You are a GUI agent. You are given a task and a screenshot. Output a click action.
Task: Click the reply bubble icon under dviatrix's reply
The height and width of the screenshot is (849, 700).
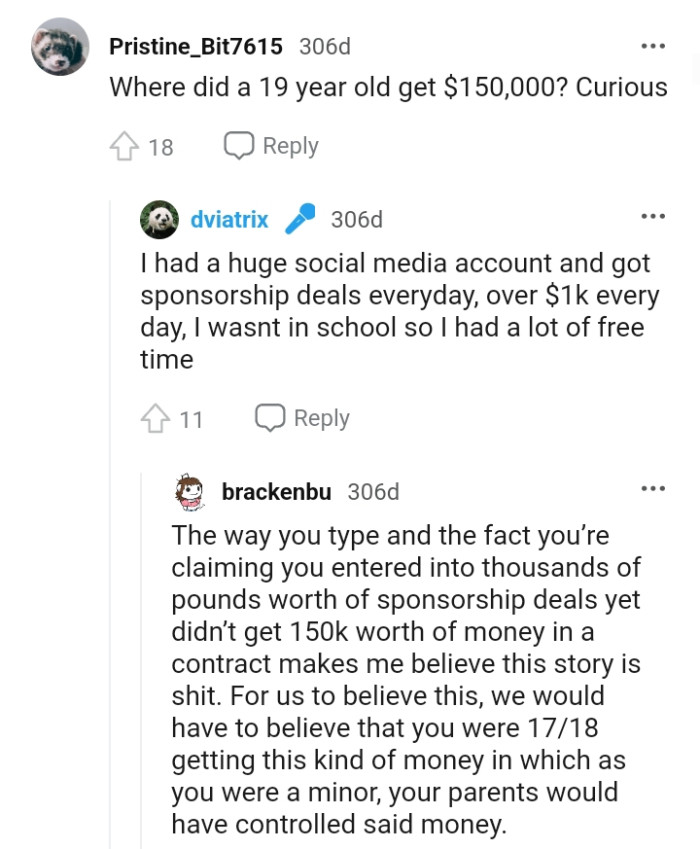coord(270,417)
